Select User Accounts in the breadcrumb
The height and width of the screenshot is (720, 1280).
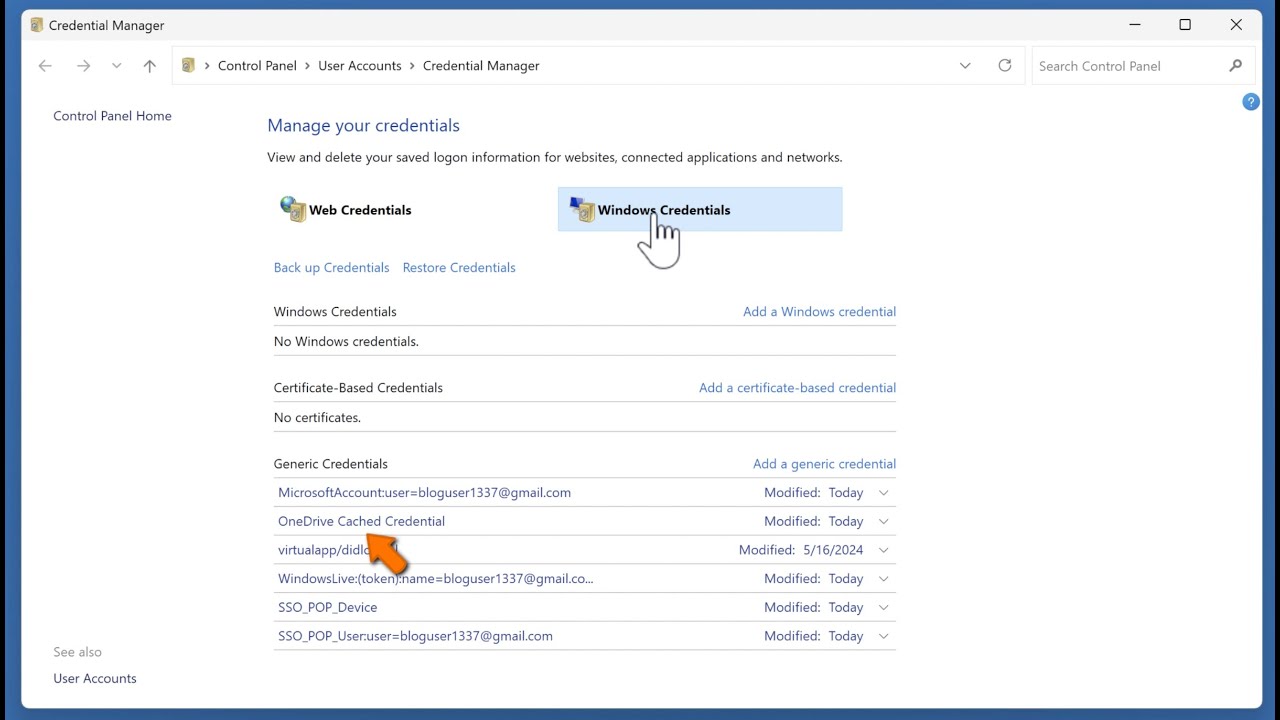tap(360, 65)
